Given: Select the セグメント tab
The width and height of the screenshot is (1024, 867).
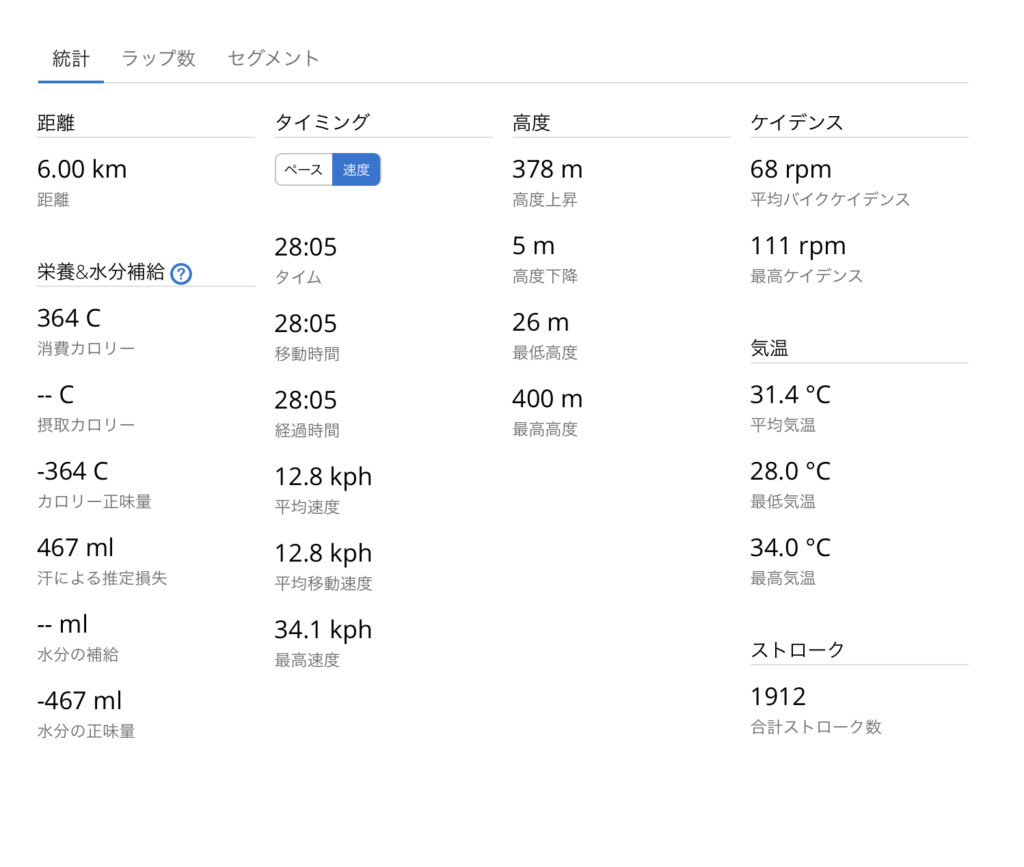Looking at the screenshot, I should [x=273, y=58].
